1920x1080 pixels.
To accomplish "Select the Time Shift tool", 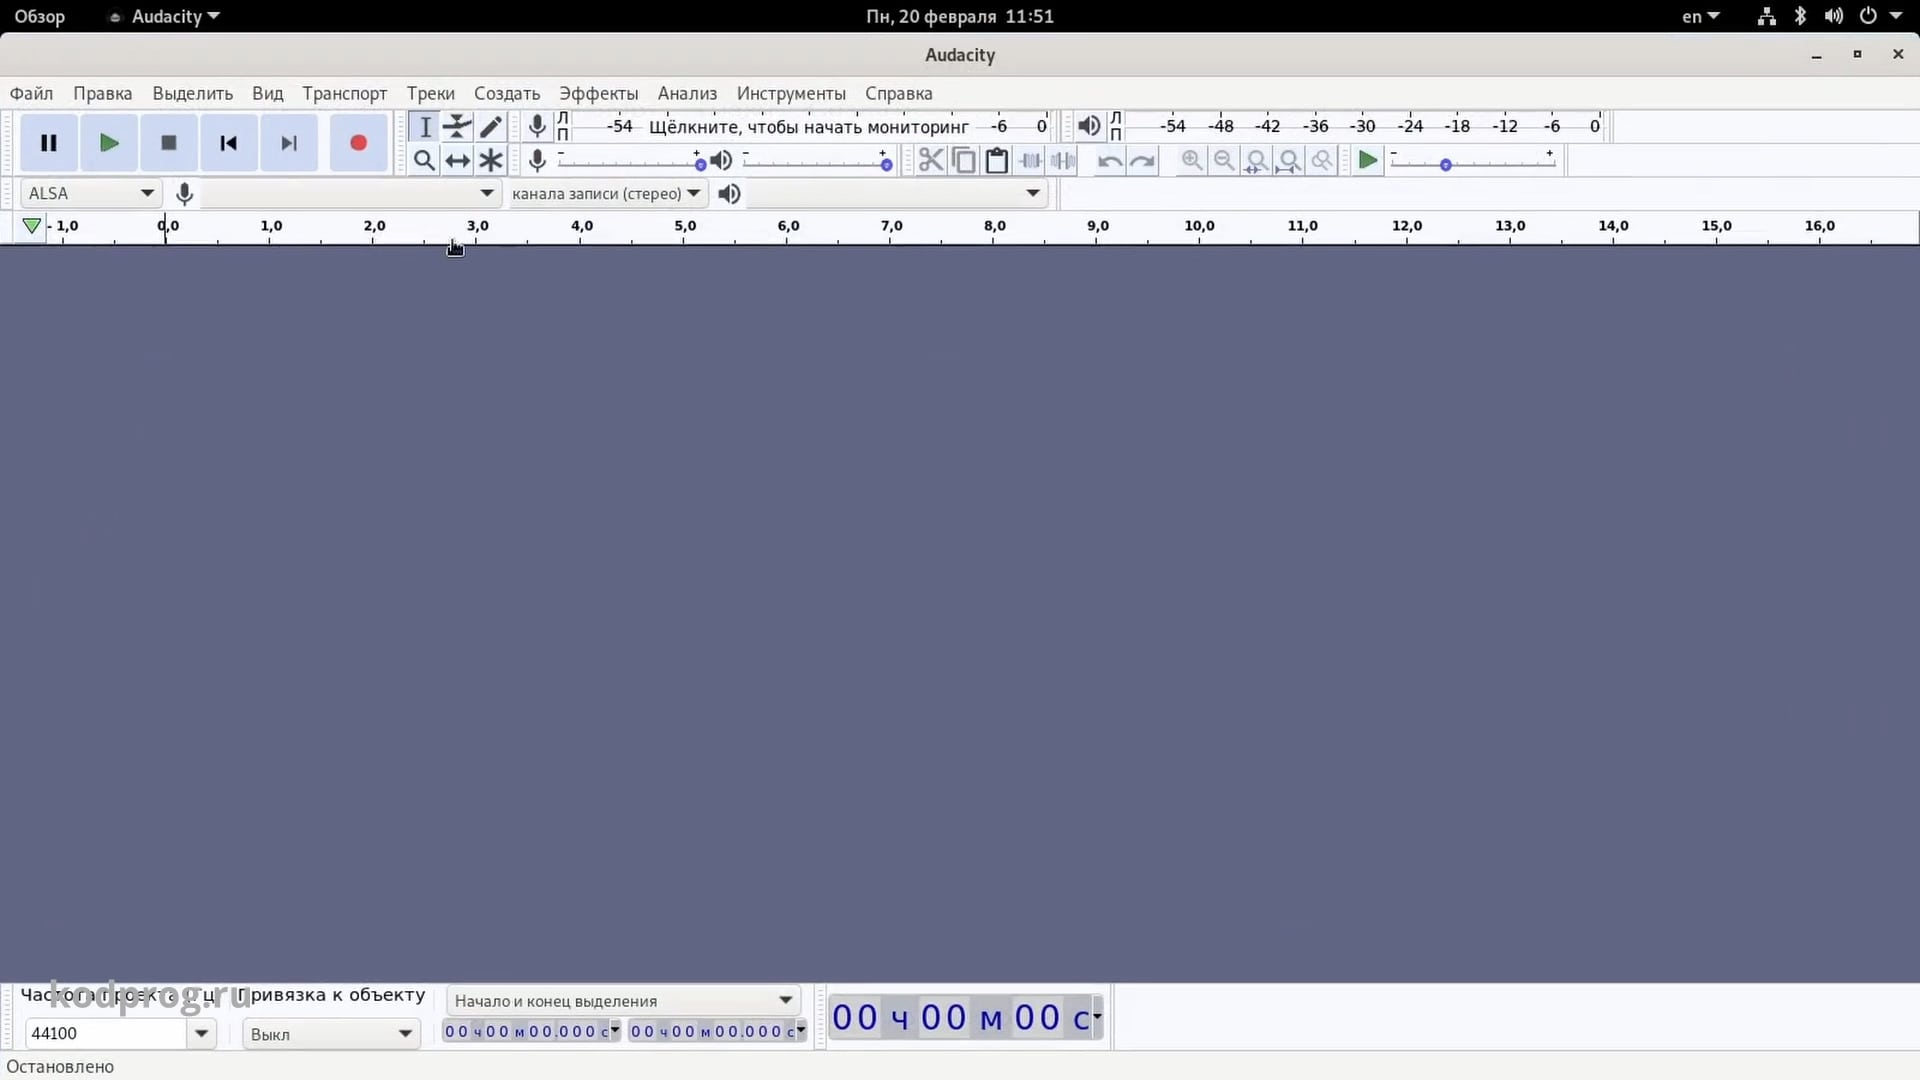I will (457, 160).
